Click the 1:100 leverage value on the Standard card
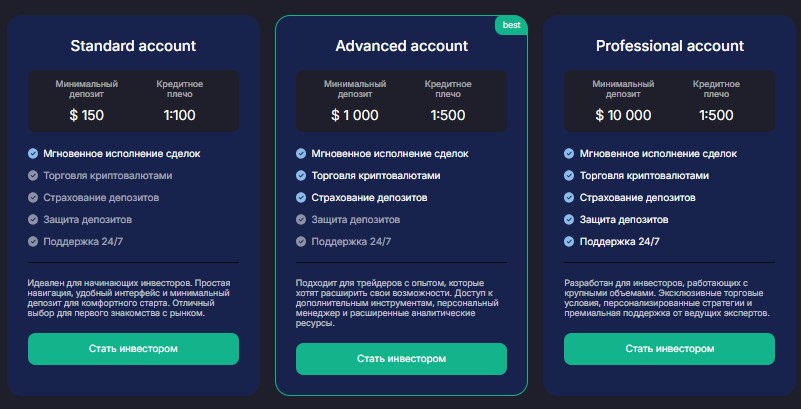The image size is (801, 409). [x=180, y=115]
